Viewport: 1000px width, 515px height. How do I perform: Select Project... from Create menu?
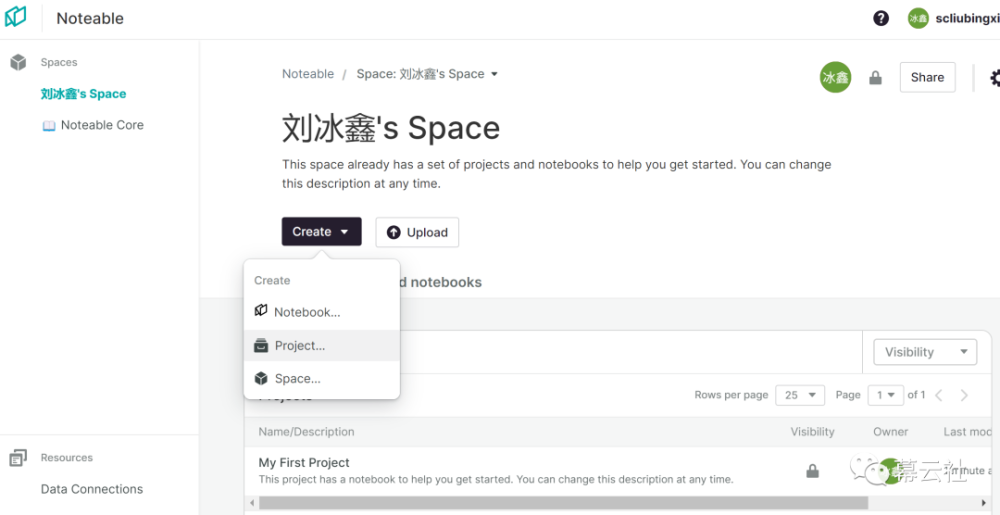pos(322,345)
